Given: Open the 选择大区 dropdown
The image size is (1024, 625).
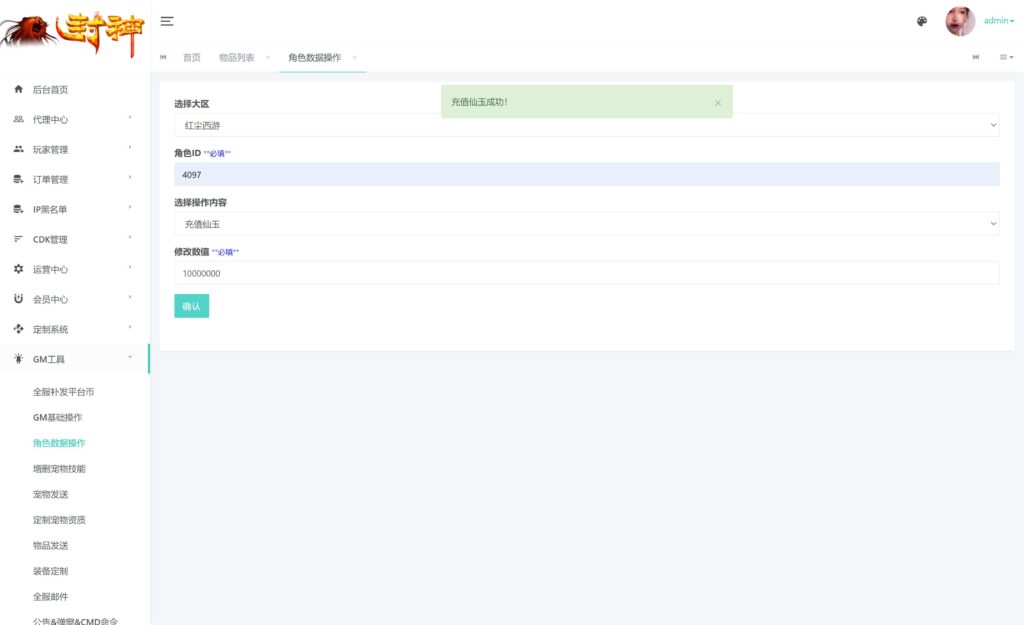Looking at the screenshot, I should 586,126.
